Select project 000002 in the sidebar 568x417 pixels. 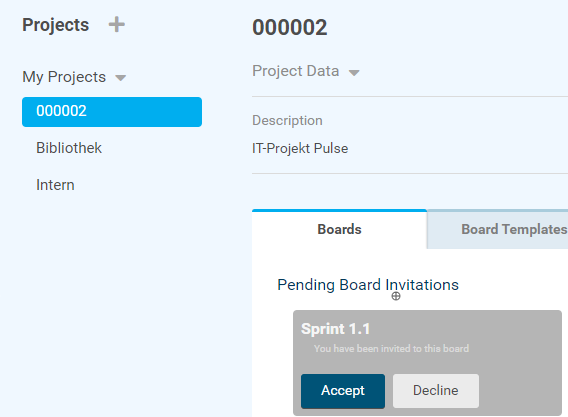click(x=112, y=112)
